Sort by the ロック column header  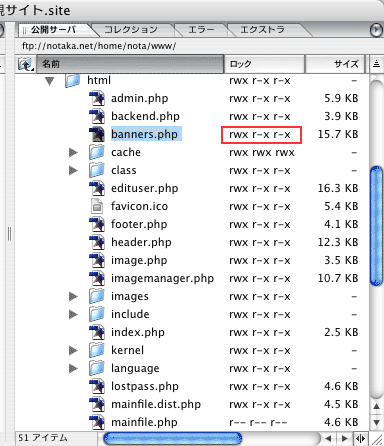tap(264, 64)
